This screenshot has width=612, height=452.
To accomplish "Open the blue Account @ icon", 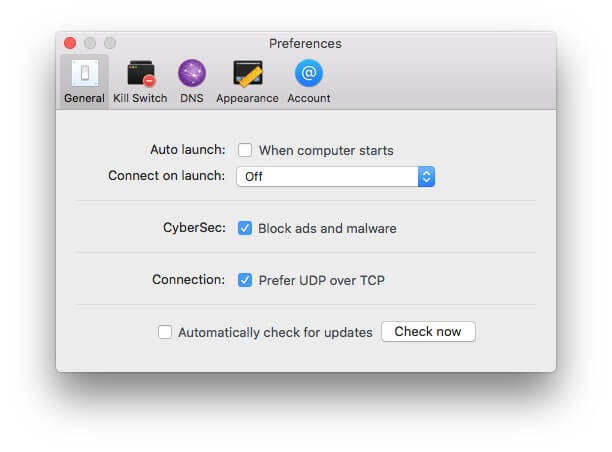I will 309,73.
